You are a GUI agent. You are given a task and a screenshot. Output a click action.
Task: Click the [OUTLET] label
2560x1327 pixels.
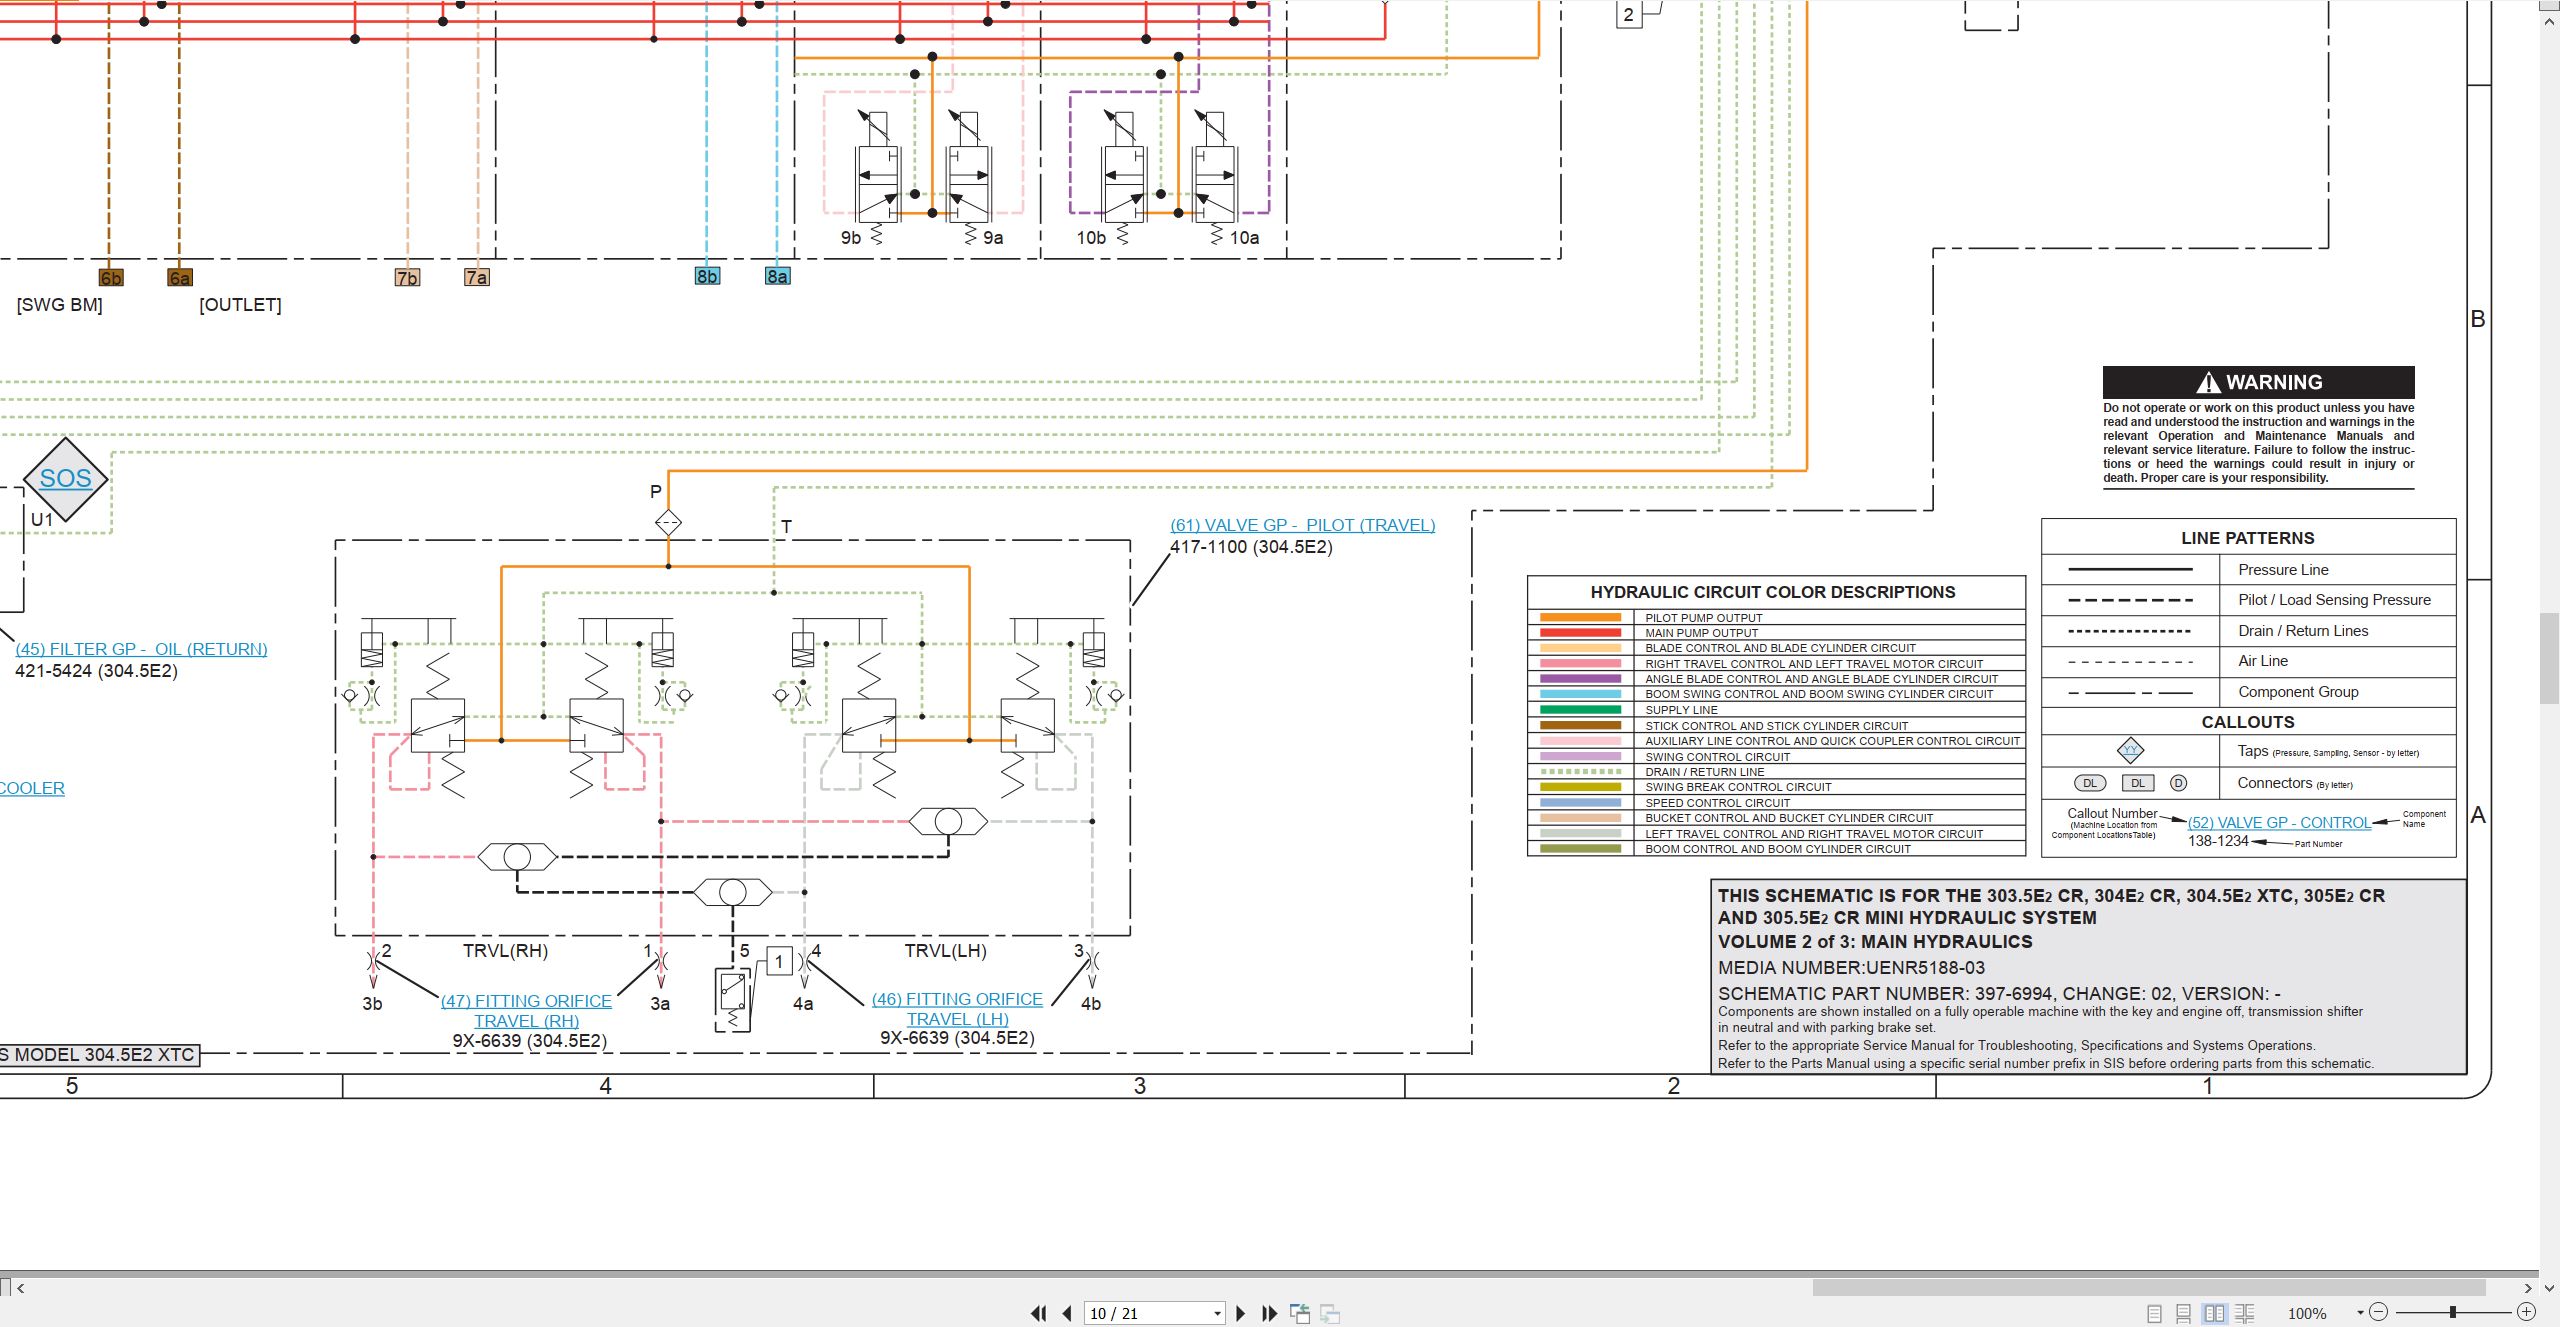pyautogui.click(x=240, y=305)
